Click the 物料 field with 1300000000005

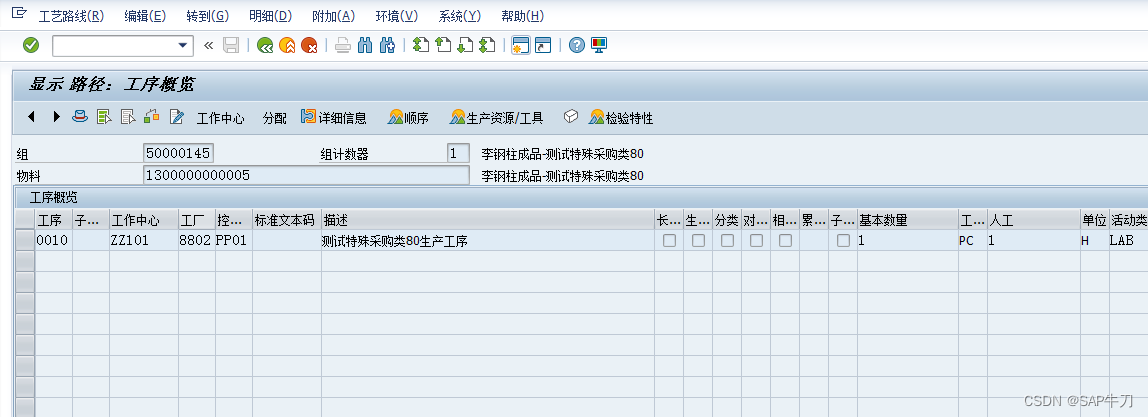(306, 176)
